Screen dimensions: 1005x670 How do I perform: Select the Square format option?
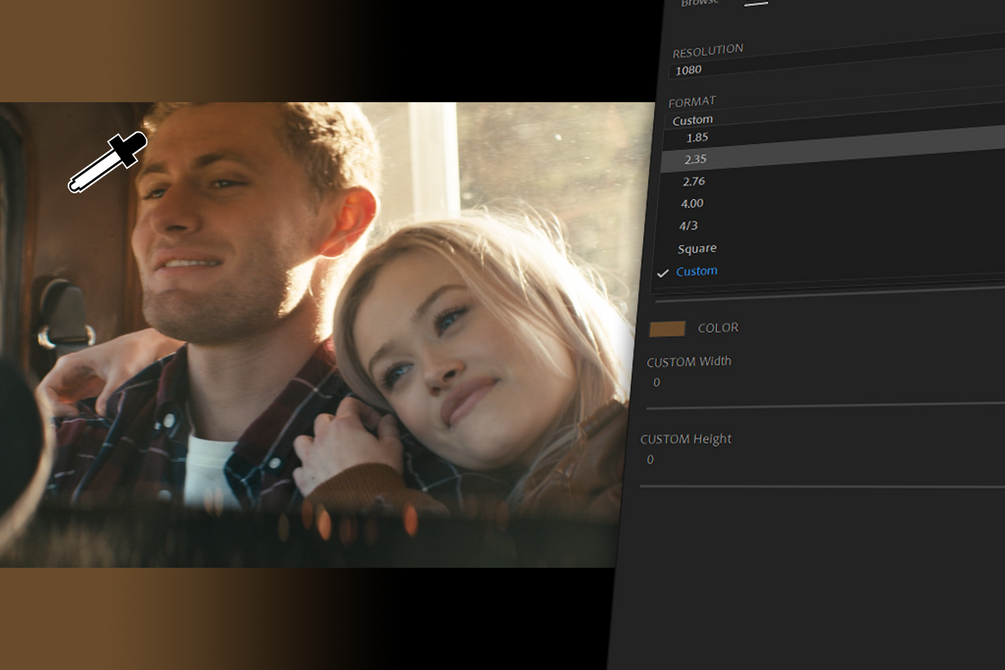697,248
